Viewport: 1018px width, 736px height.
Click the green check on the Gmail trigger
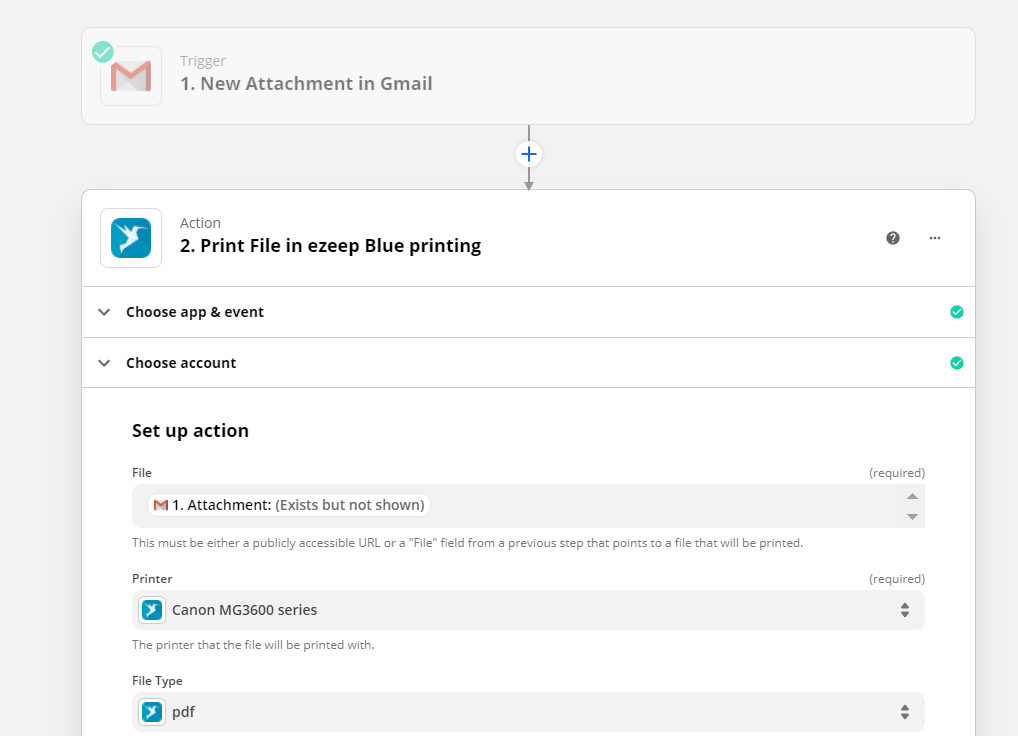coord(103,52)
